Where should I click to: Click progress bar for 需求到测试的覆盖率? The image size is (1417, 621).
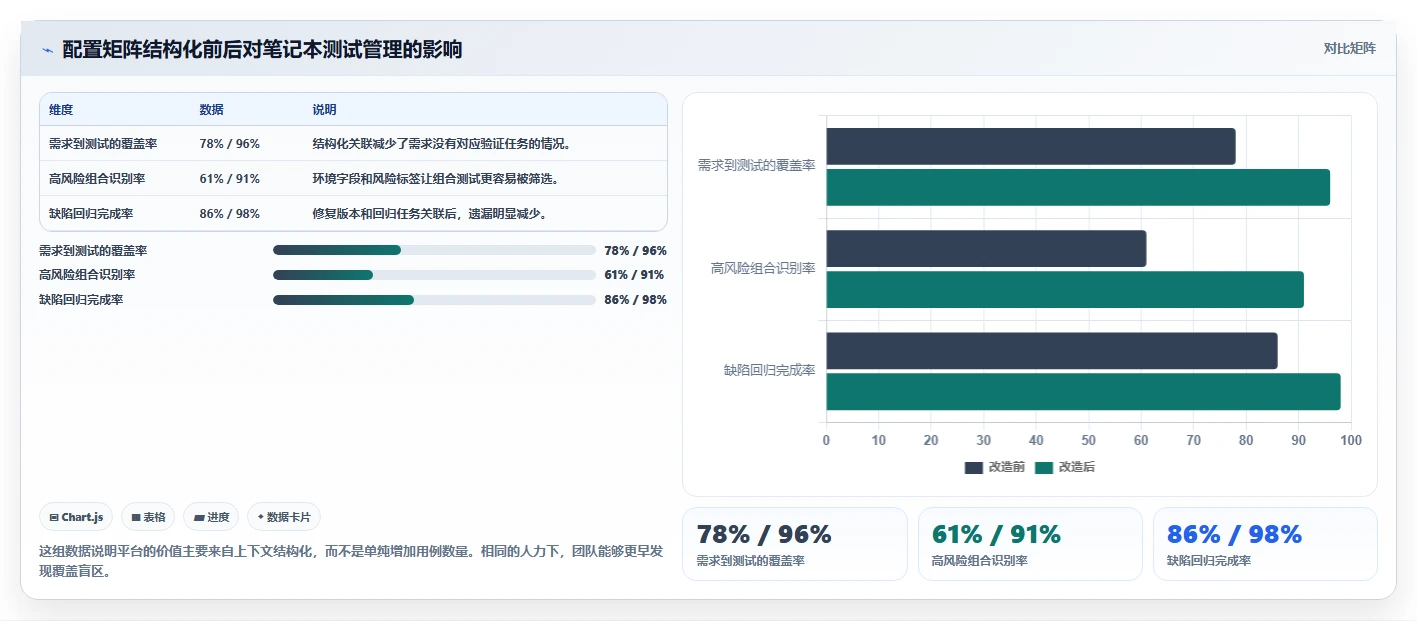434,250
